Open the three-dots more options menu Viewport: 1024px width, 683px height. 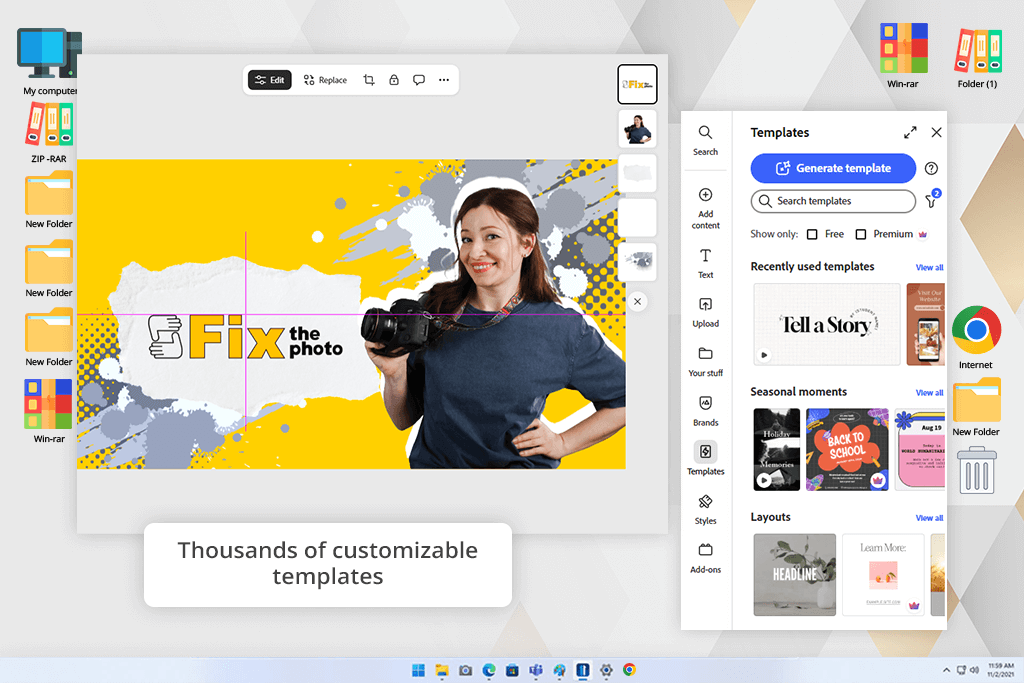click(x=444, y=80)
